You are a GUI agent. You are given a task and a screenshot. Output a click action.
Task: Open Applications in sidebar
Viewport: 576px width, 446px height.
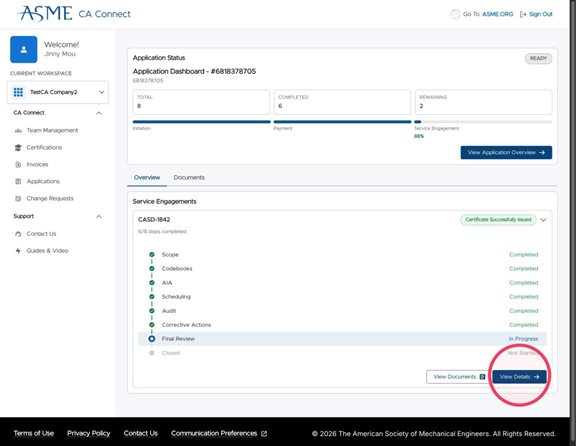(43, 181)
